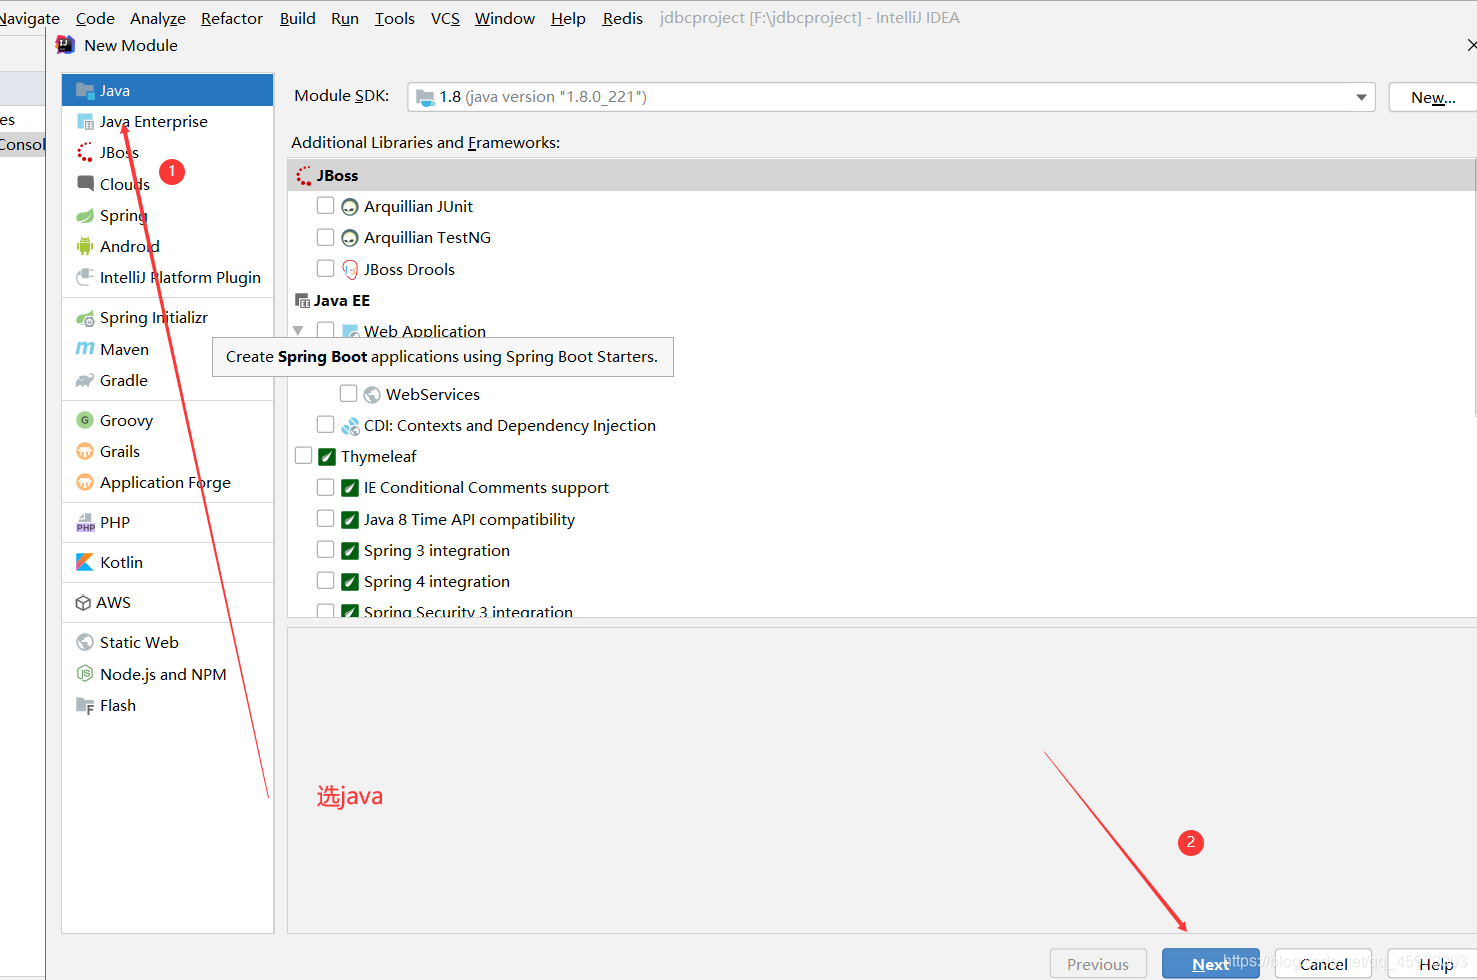
Task: Select the Clouds module icon
Action: pyautogui.click(x=85, y=184)
